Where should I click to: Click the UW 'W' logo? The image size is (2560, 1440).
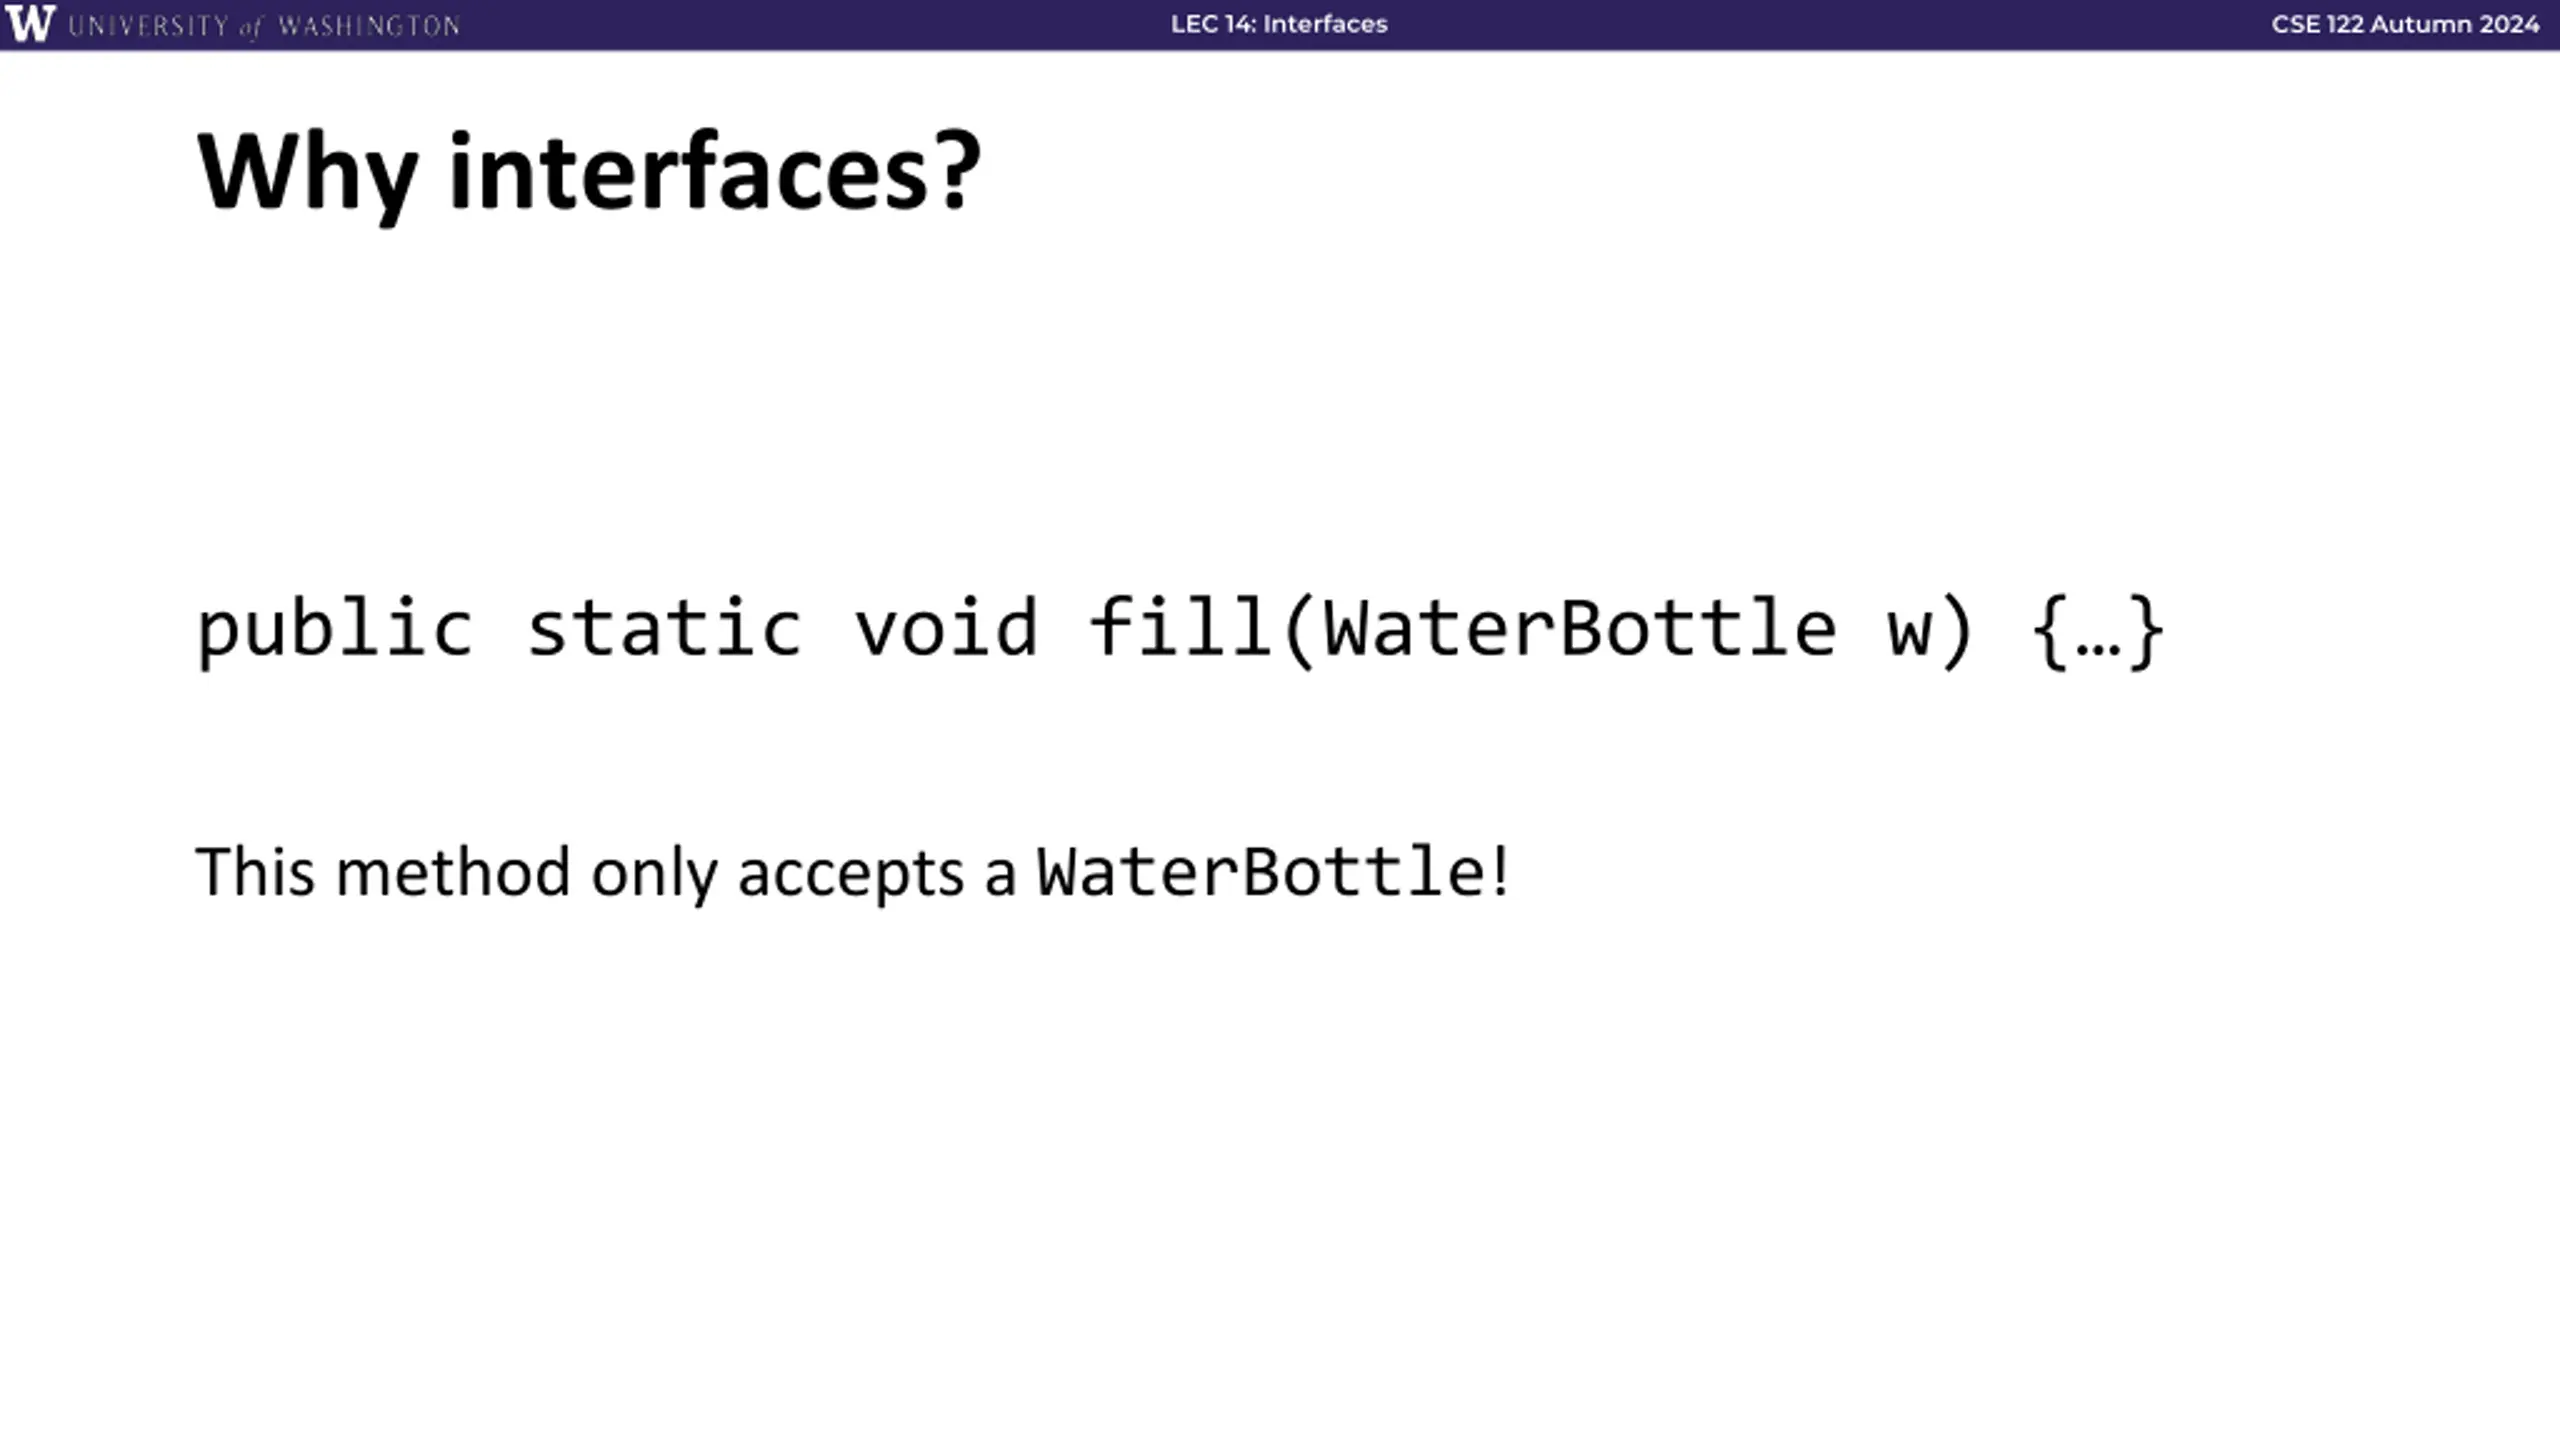pyautogui.click(x=29, y=23)
